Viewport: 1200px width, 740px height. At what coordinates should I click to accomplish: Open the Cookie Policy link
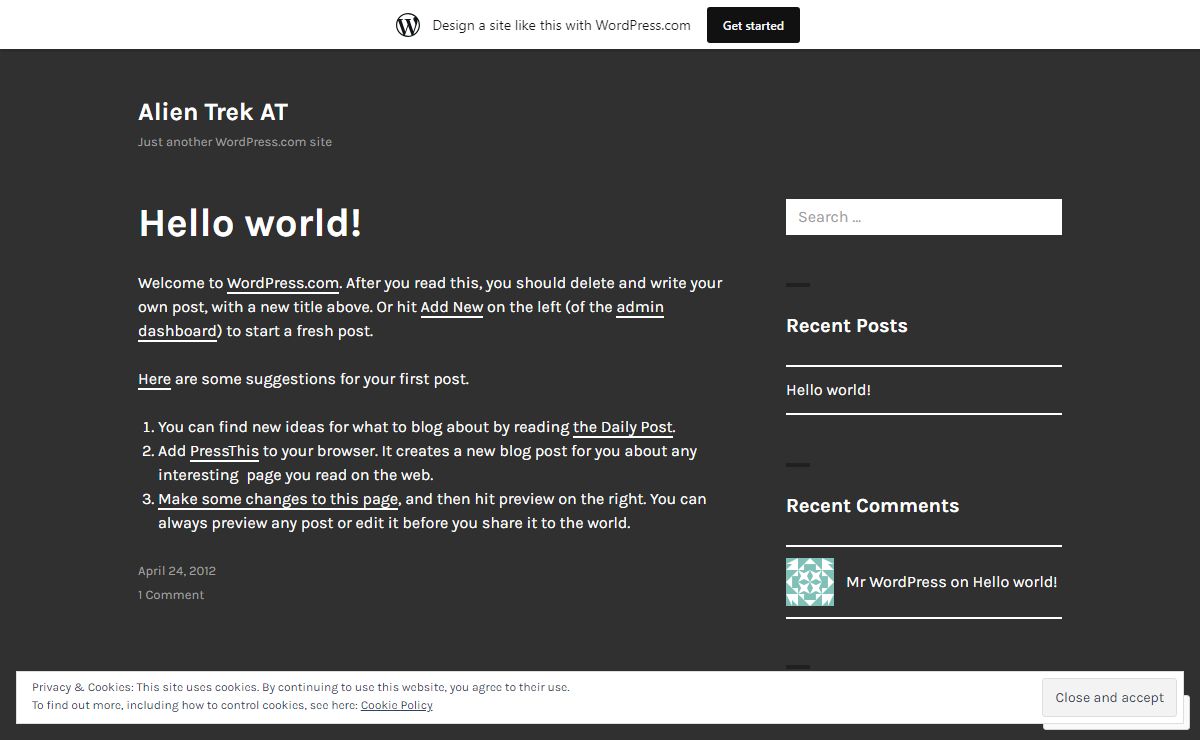coord(397,705)
